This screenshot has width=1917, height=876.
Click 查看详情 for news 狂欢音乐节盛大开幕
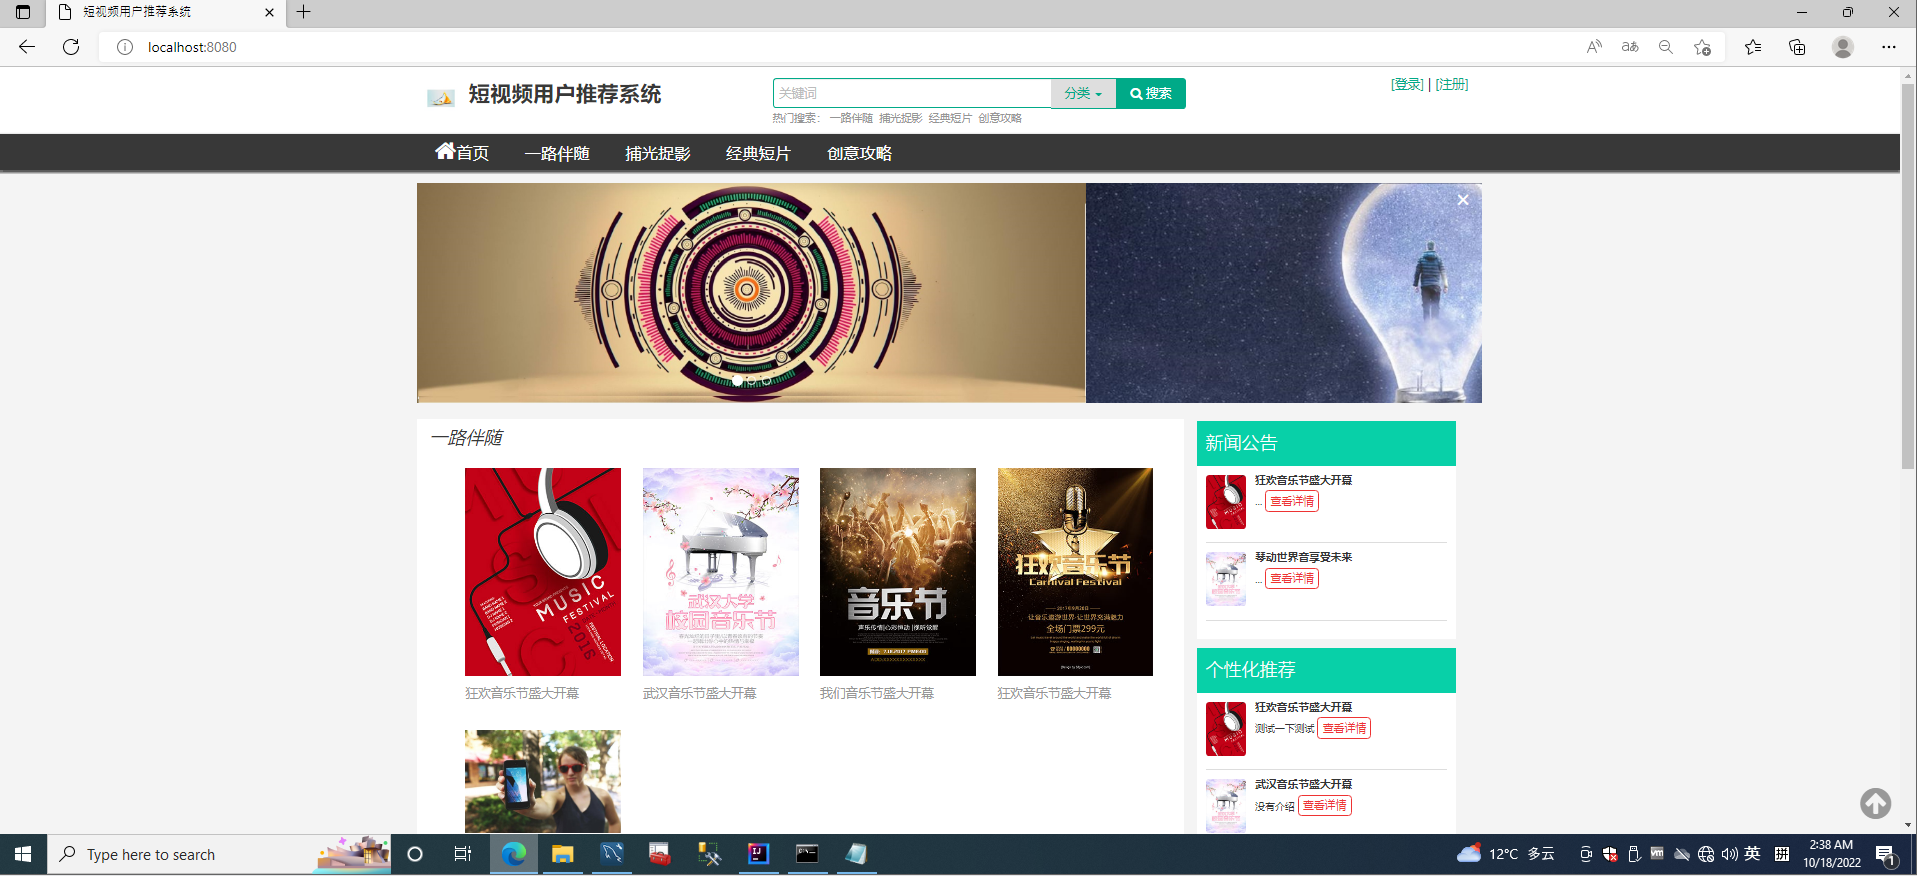point(1292,501)
